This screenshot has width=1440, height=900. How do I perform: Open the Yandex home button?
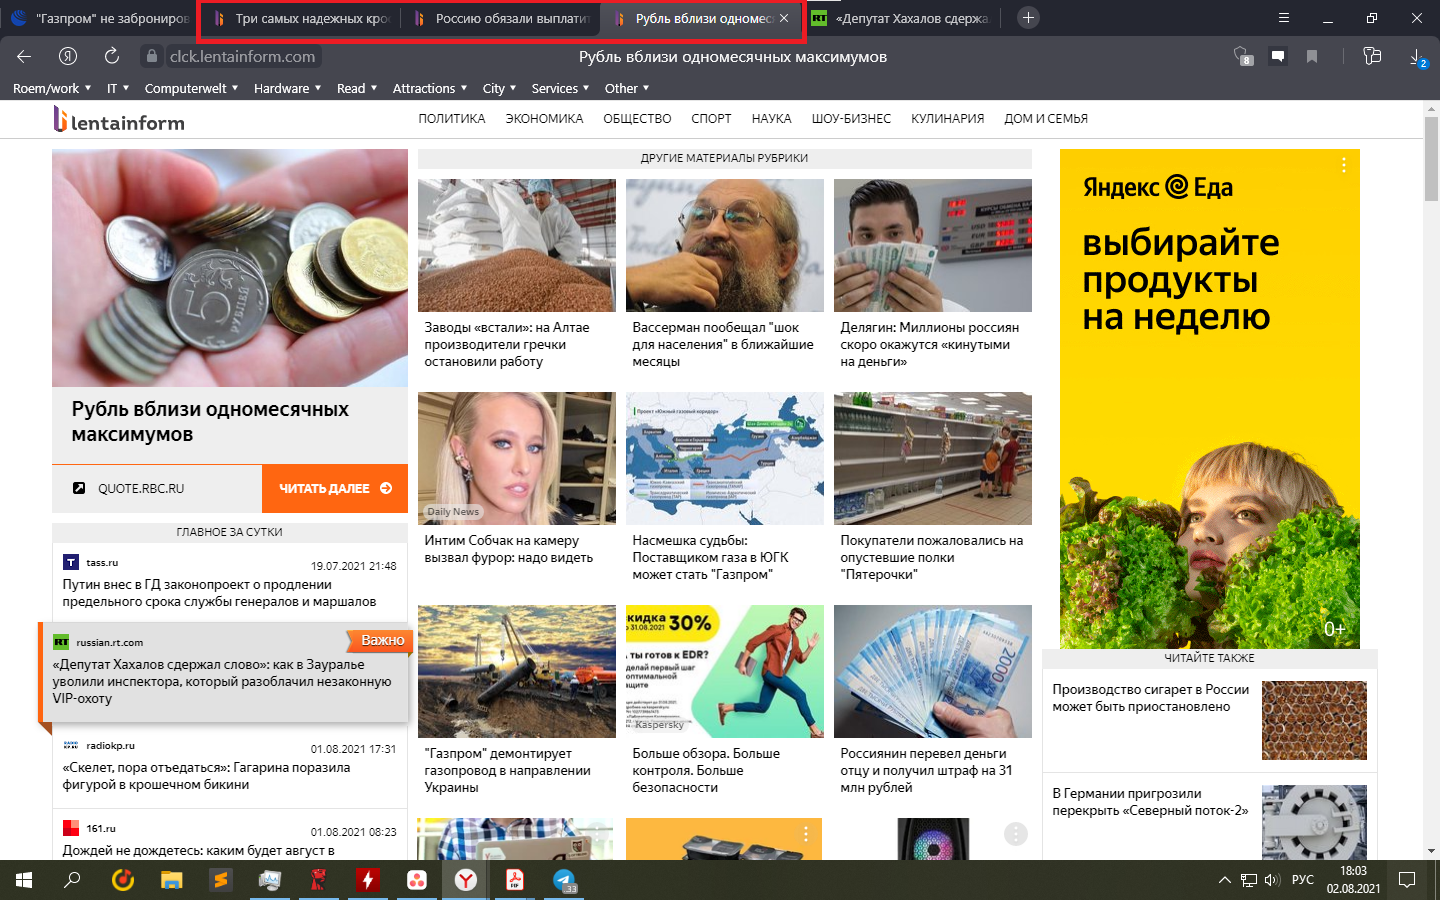[68, 56]
